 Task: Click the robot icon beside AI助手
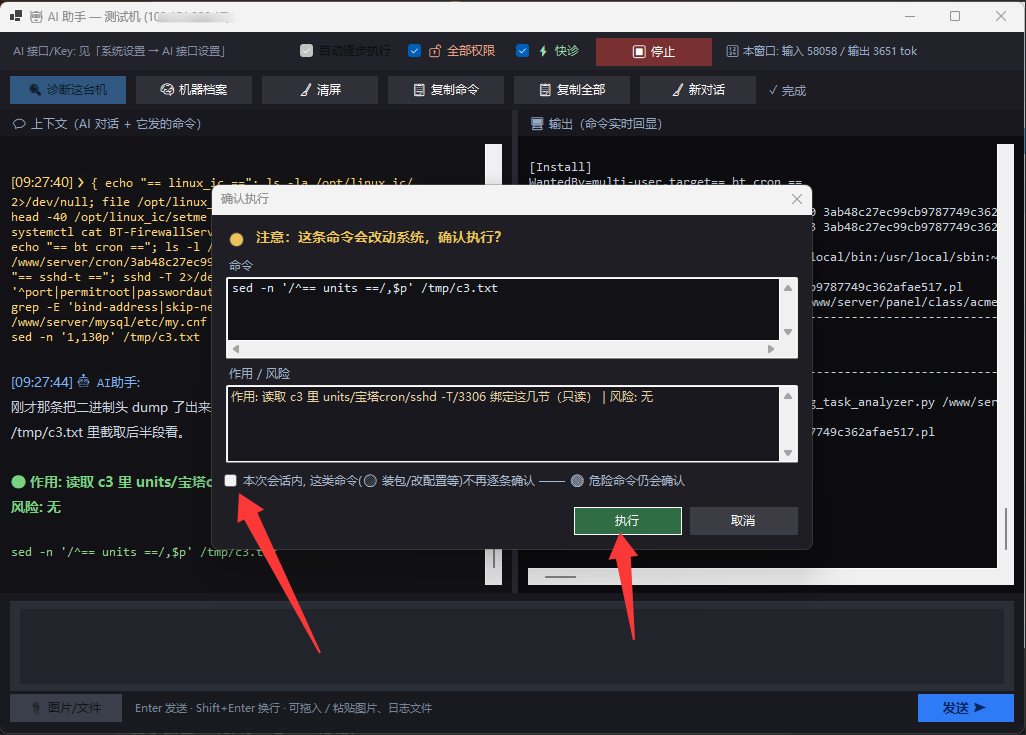(x=84, y=381)
